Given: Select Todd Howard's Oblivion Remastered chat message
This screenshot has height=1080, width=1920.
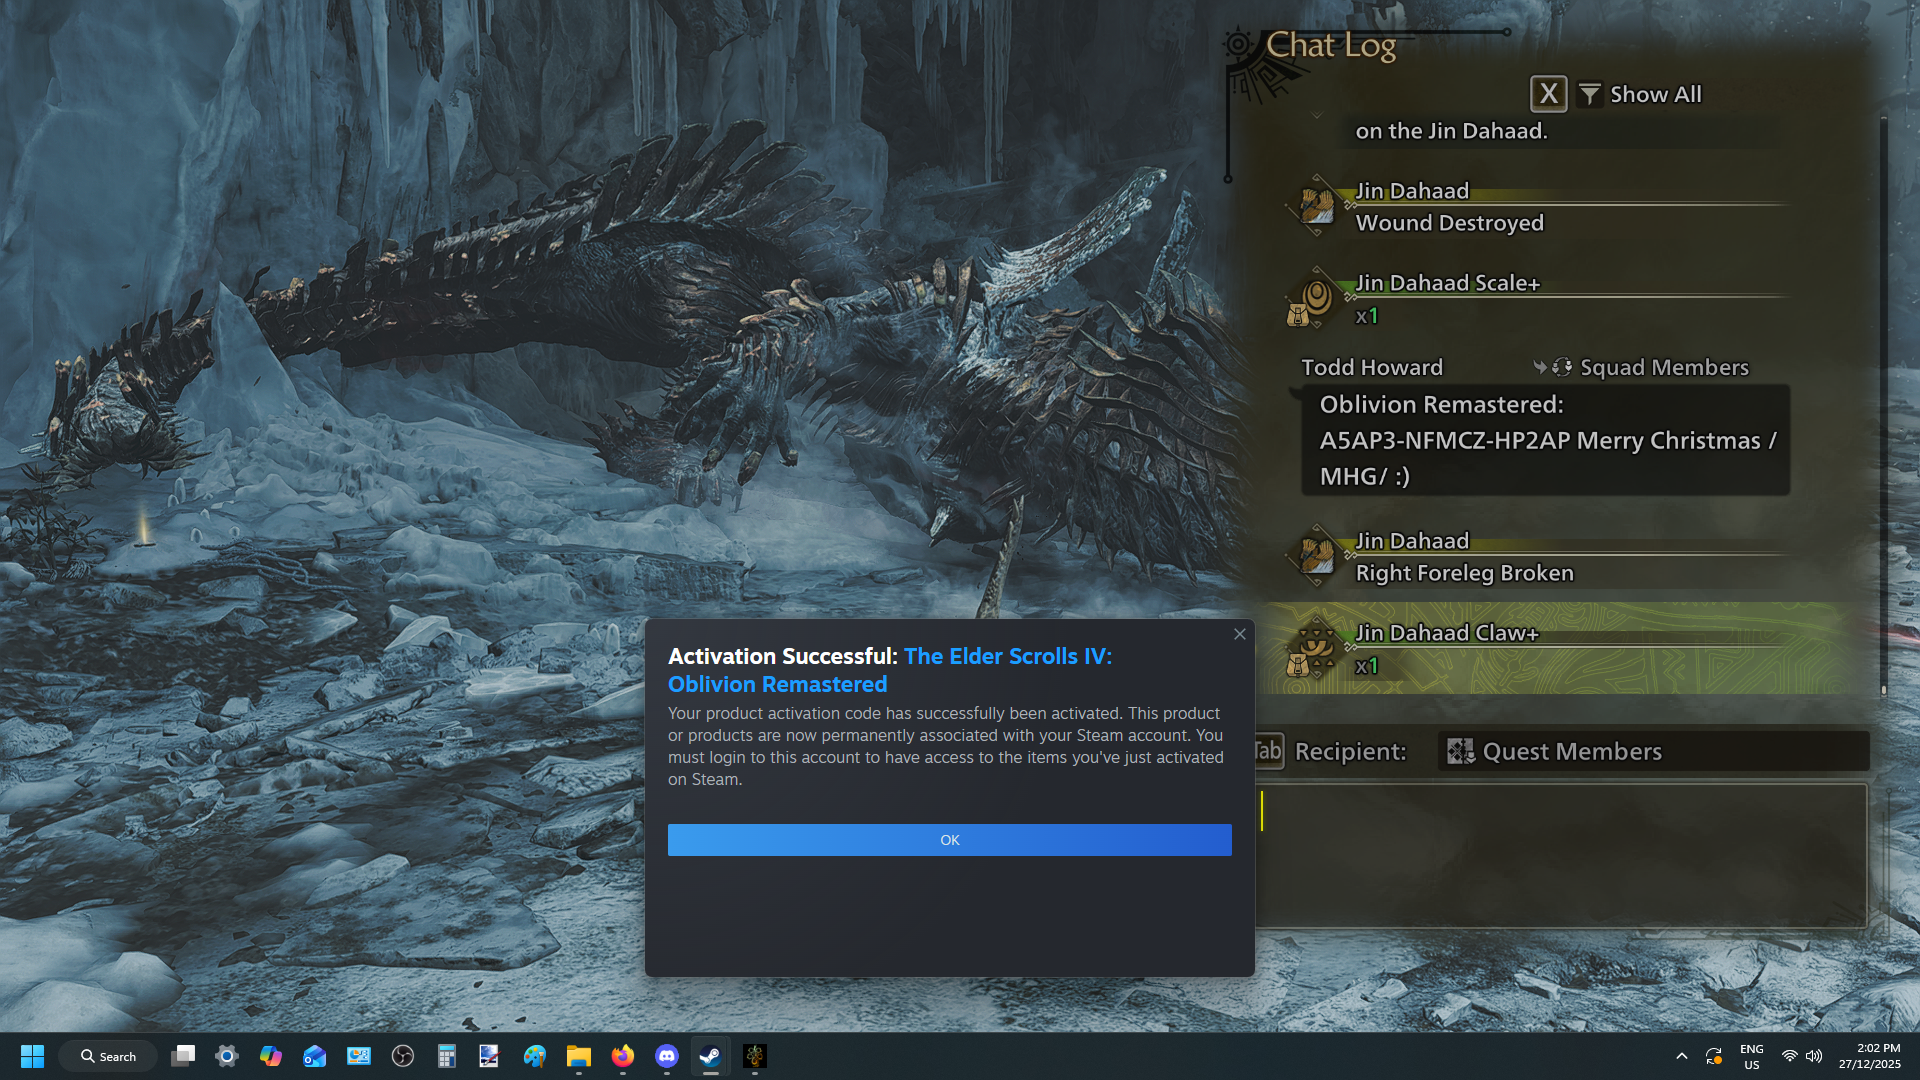Looking at the screenshot, I should point(1545,440).
